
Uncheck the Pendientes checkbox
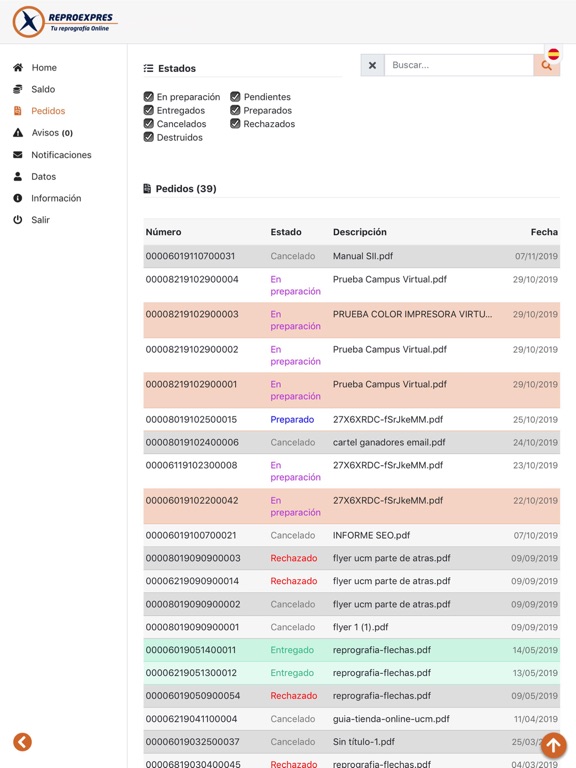[235, 96]
